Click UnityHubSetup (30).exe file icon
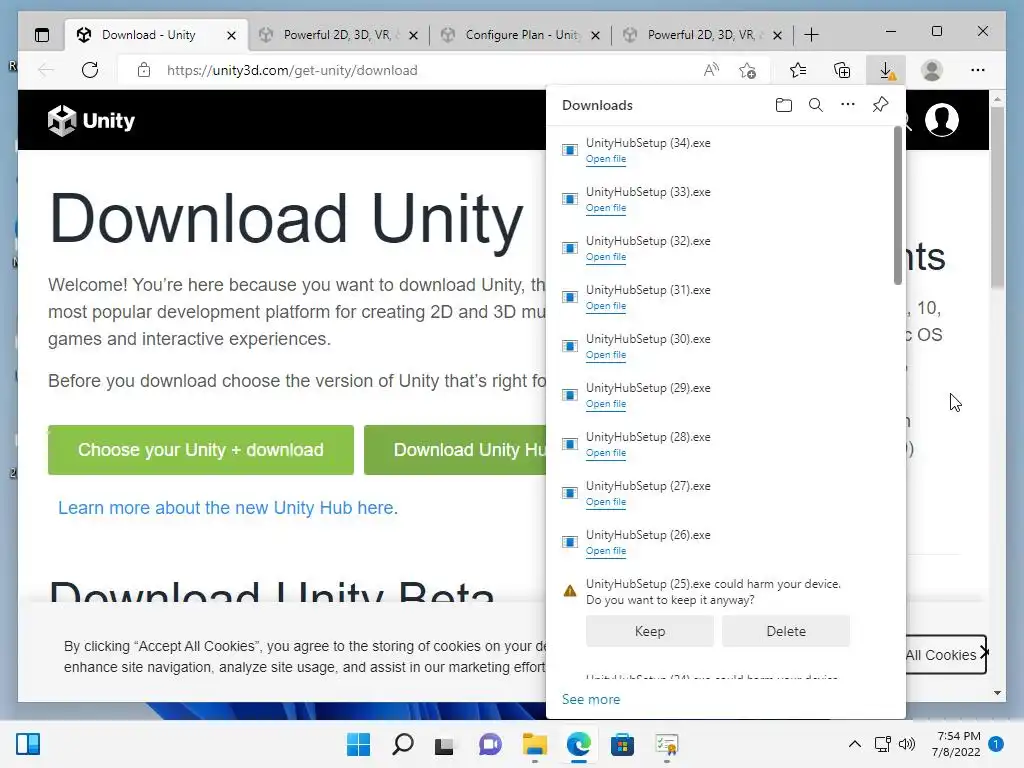 [x=569, y=346]
